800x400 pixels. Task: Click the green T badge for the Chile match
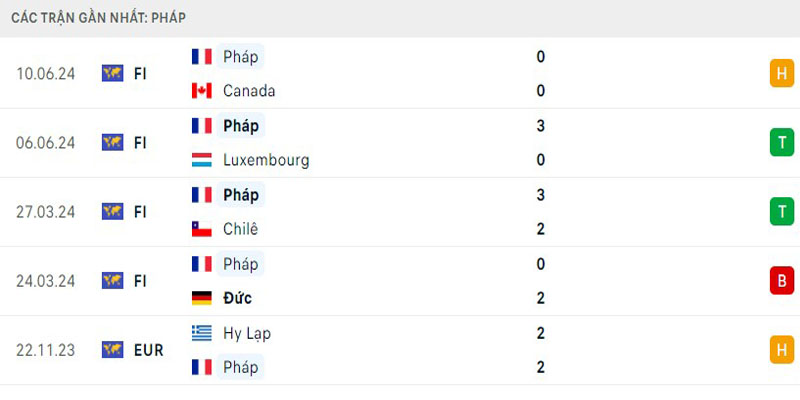pyautogui.click(x=781, y=211)
